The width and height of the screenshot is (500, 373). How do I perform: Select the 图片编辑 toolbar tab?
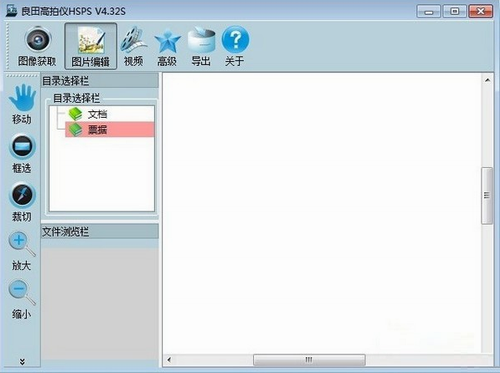click(91, 46)
